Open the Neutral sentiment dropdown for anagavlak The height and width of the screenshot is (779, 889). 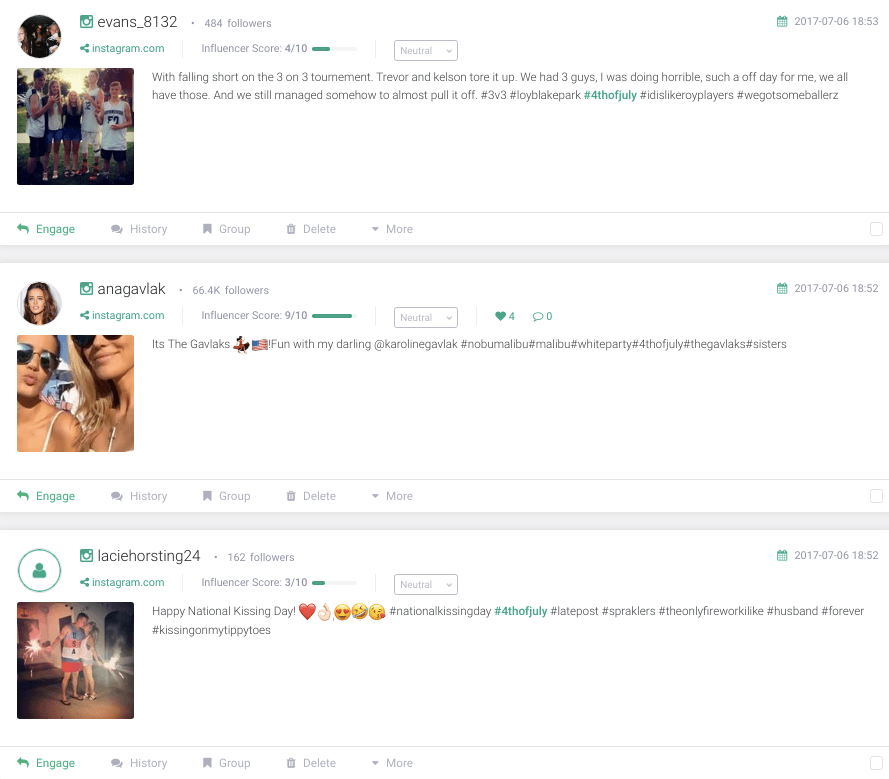426,317
